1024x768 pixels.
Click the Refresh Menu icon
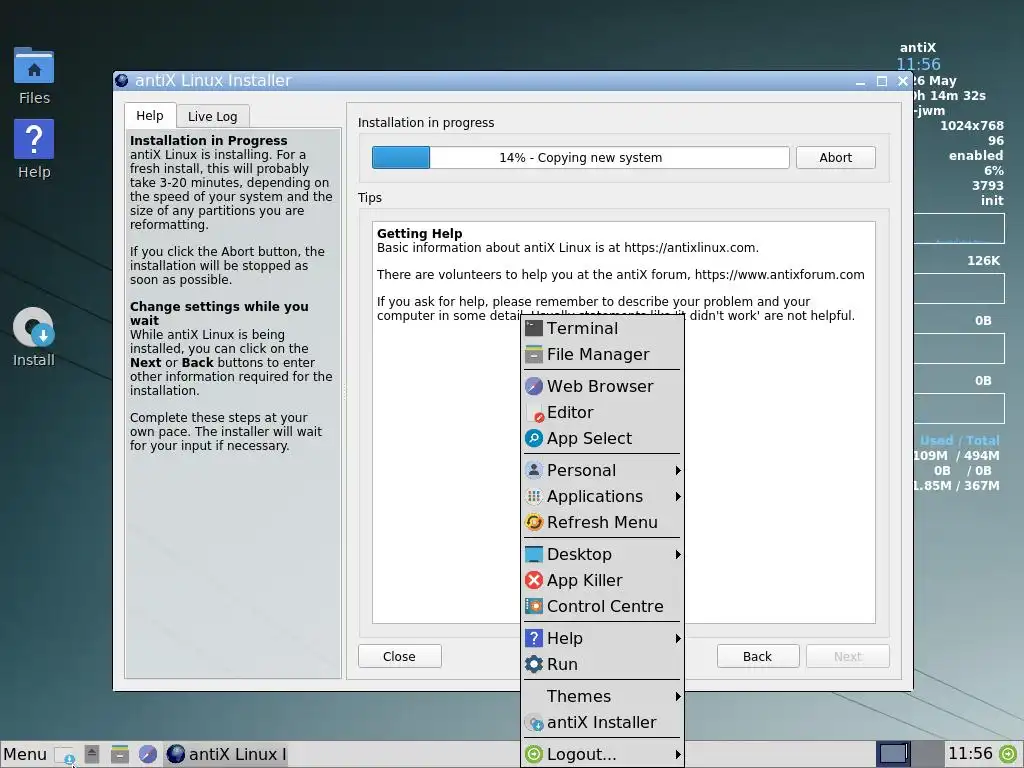pyautogui.click(x=534, y=523)
